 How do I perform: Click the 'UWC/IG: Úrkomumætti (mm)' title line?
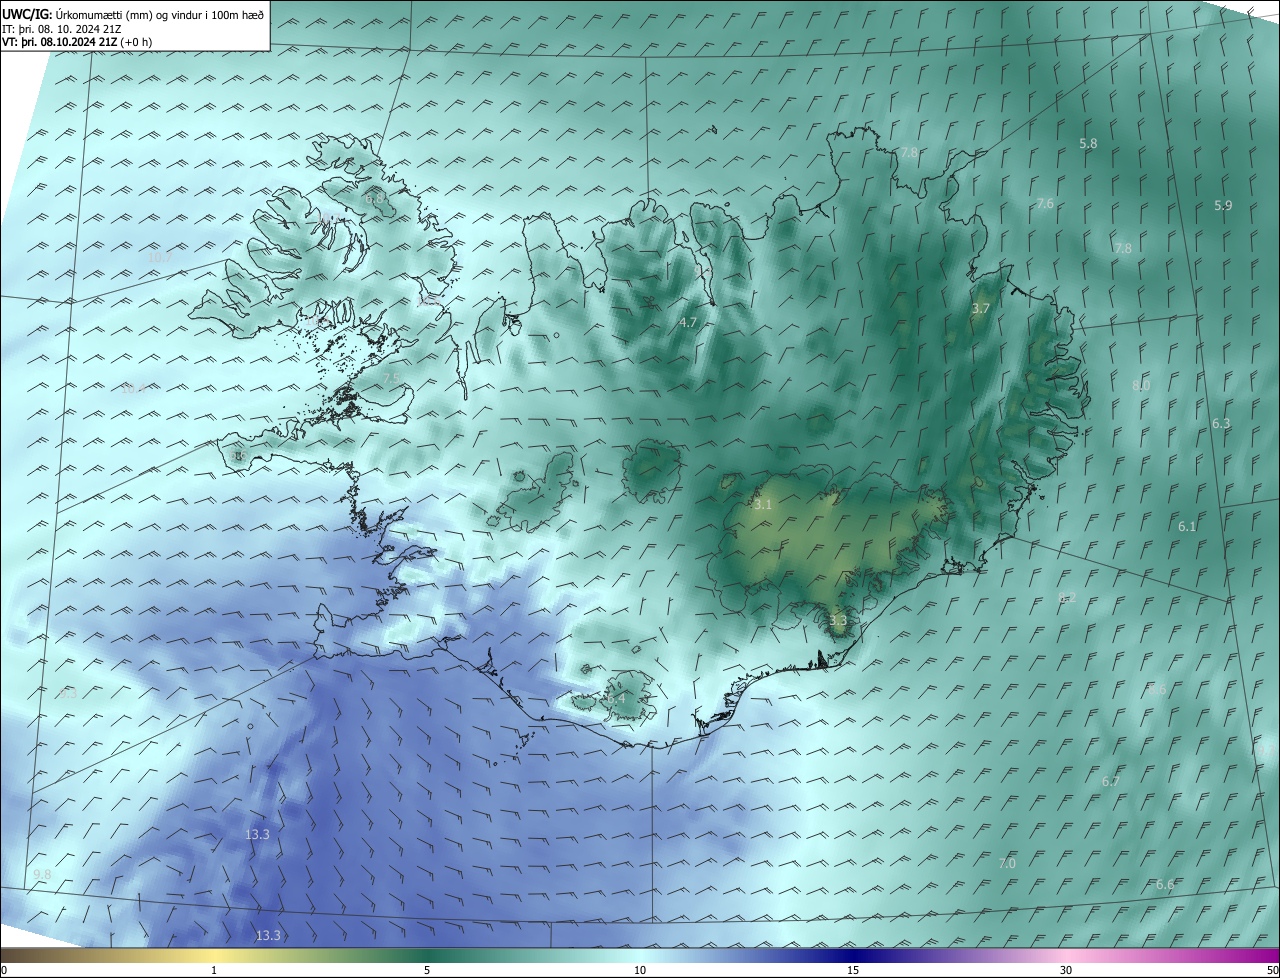133,14
